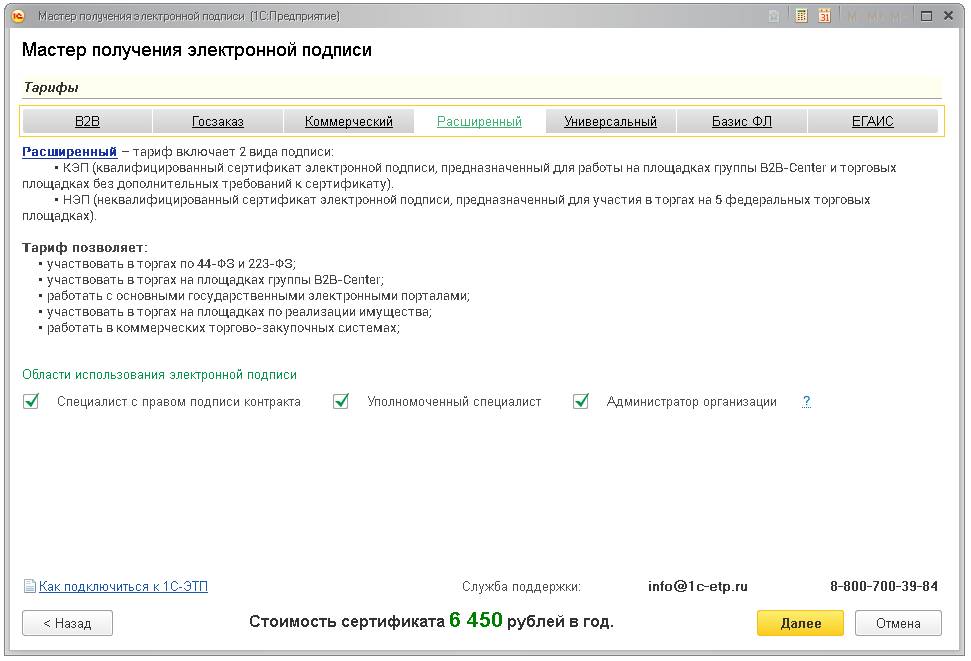
Task: Switch to the B2B tariff tab
Action: pyautogui.click(x=87, y=121)
